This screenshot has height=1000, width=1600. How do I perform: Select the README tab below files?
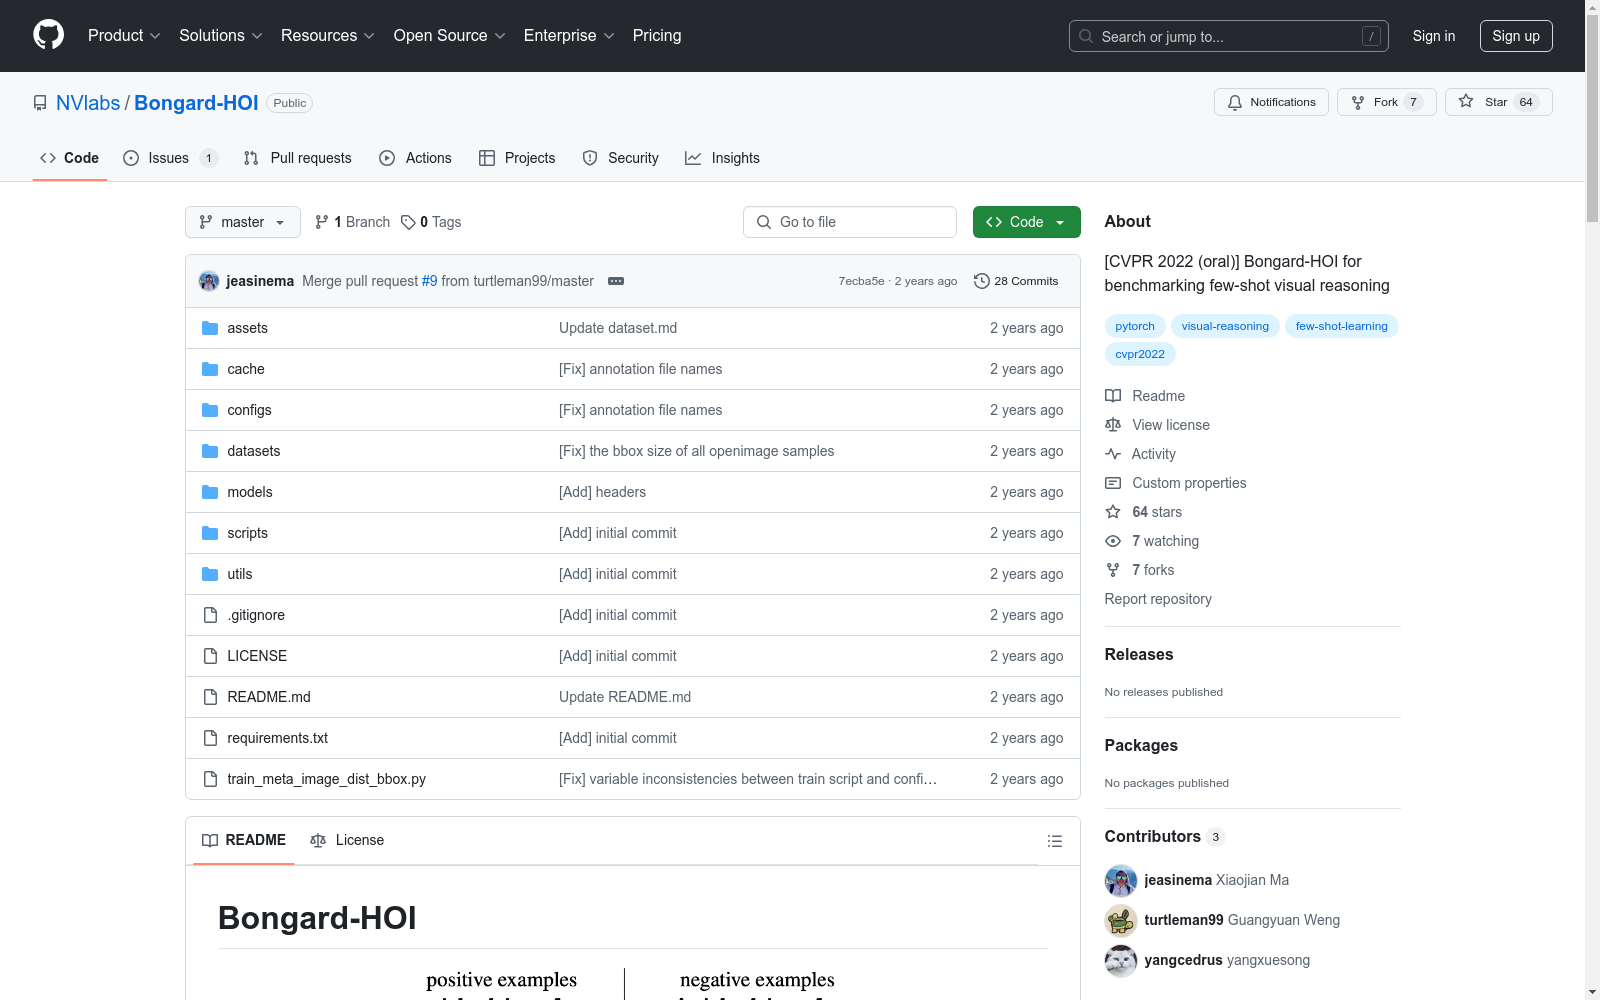pyautogui.click(x=244, y=840)
